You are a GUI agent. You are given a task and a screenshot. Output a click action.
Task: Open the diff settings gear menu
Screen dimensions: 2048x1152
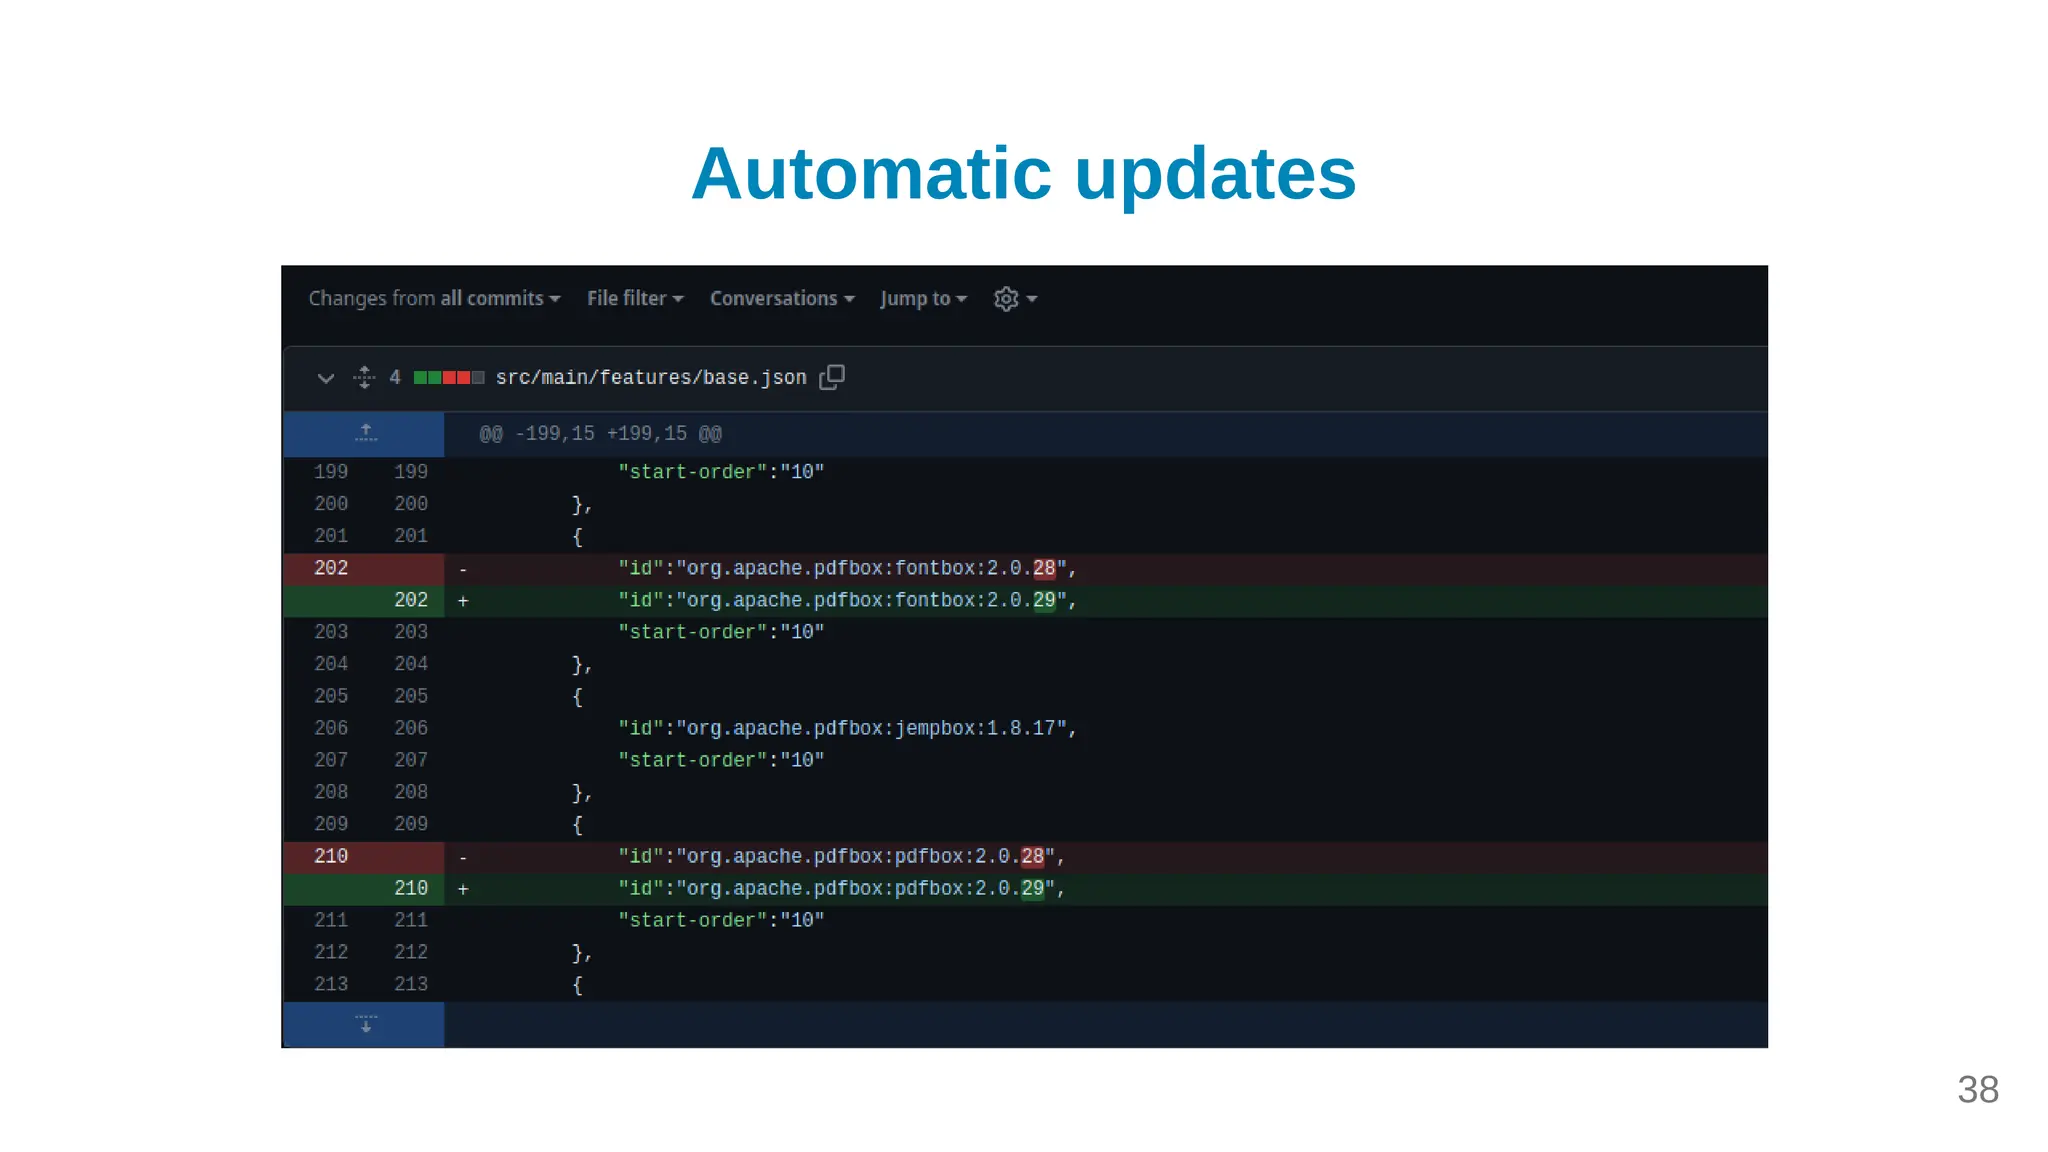1015,298
